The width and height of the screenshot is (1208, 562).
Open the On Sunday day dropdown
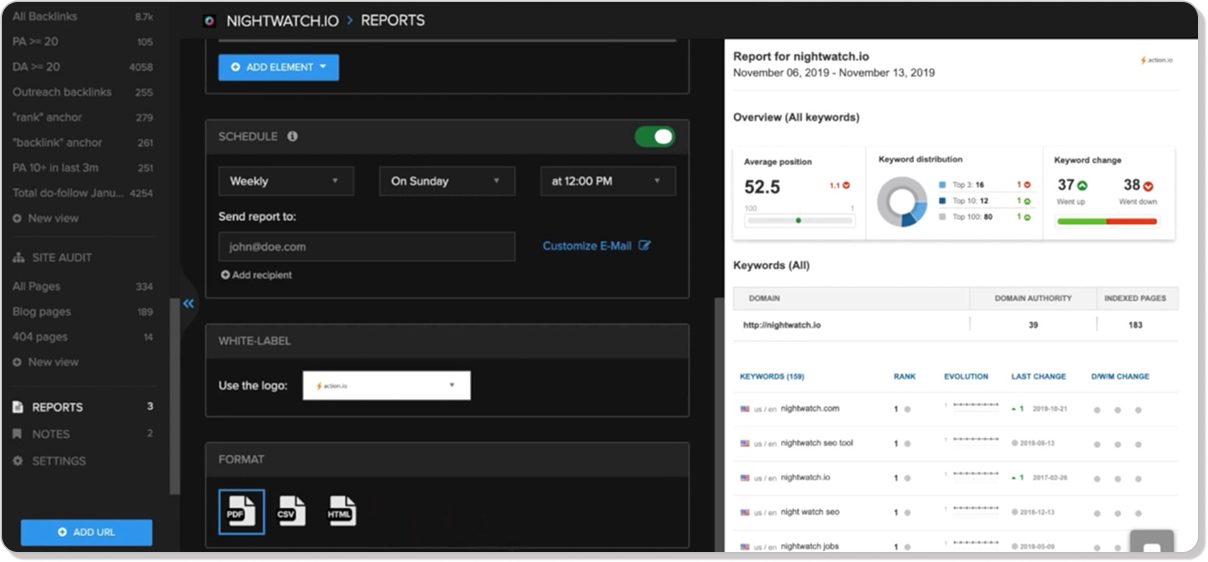coord(447,181)
